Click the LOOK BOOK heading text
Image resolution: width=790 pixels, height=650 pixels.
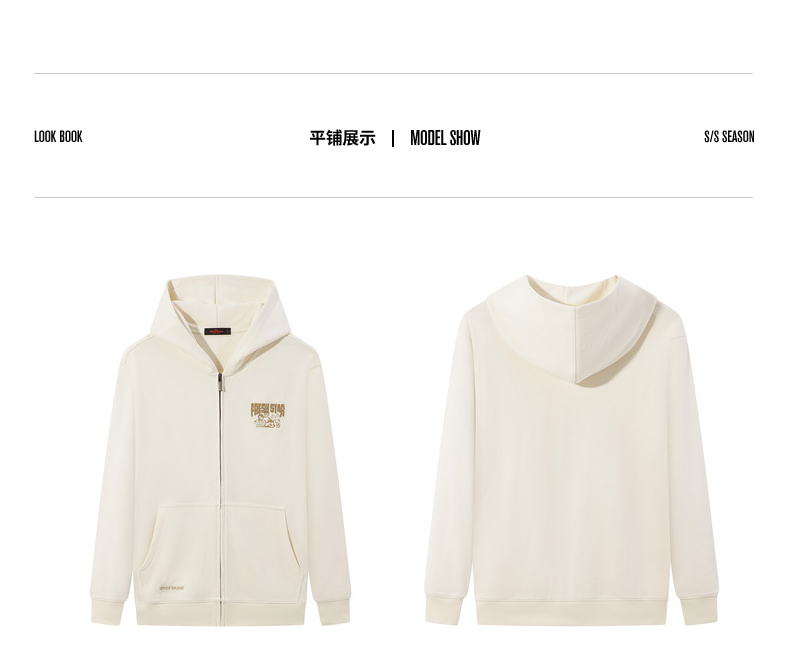(58, 137)
